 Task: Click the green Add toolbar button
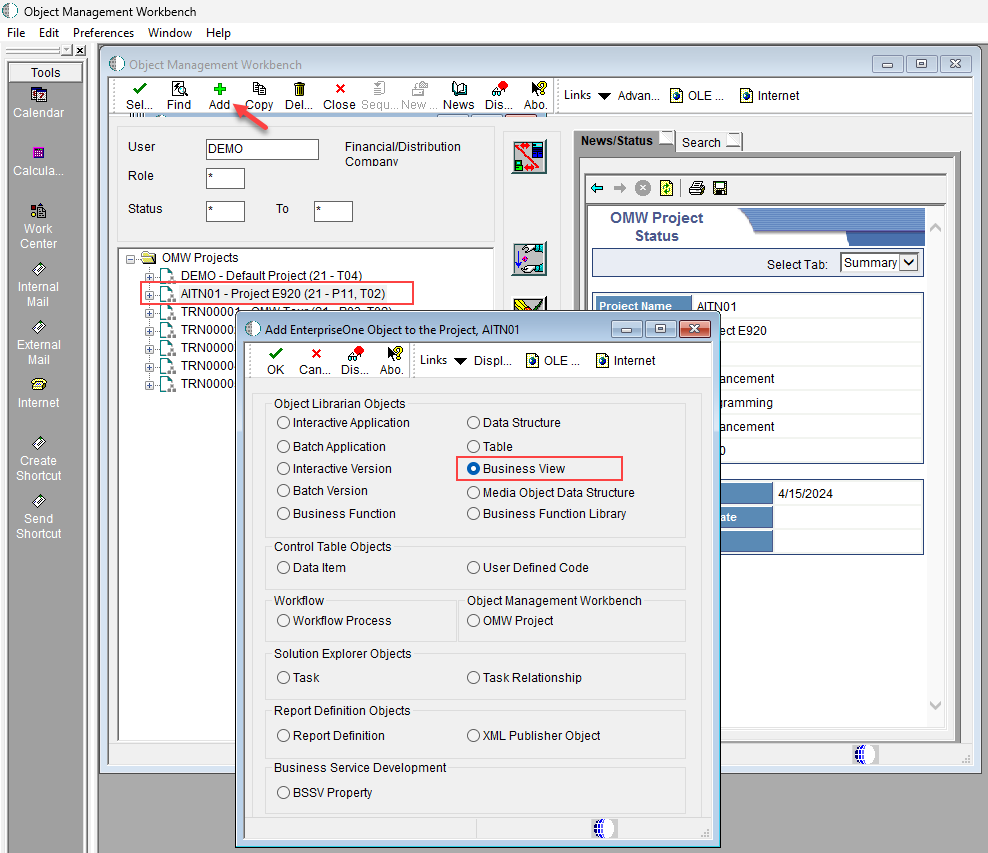pos(219,96)
